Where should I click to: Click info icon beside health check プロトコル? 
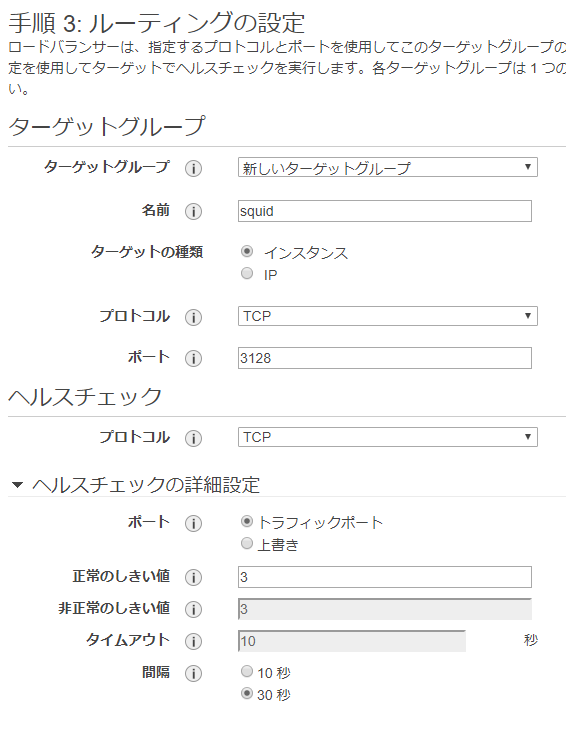click(x=193, y=438)
